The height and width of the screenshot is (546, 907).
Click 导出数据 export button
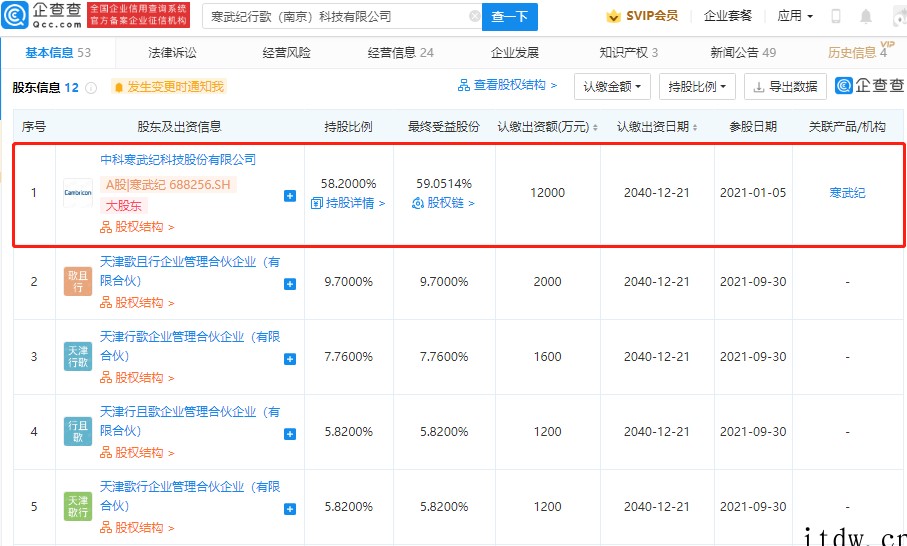(x=785, y=87)
